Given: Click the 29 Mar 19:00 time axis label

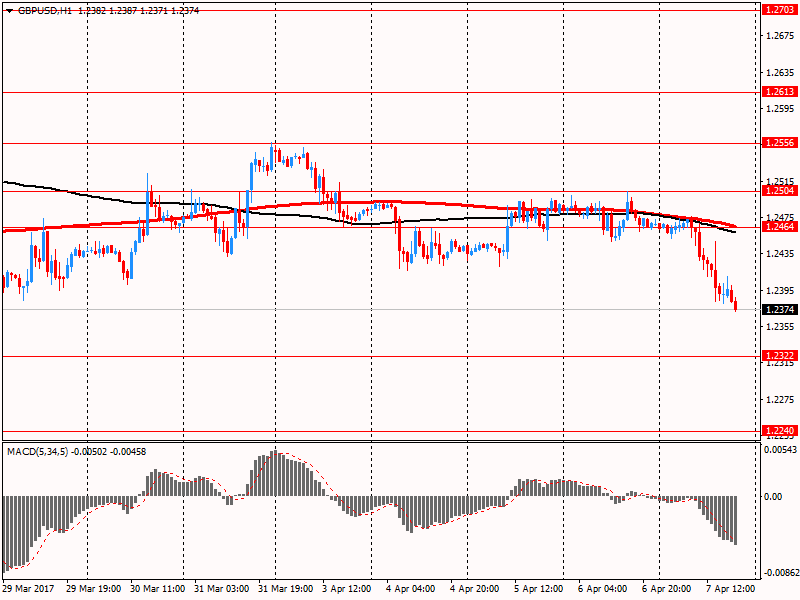Looking at the screenshot, I should pyautogui.click(x=94, y=589).
